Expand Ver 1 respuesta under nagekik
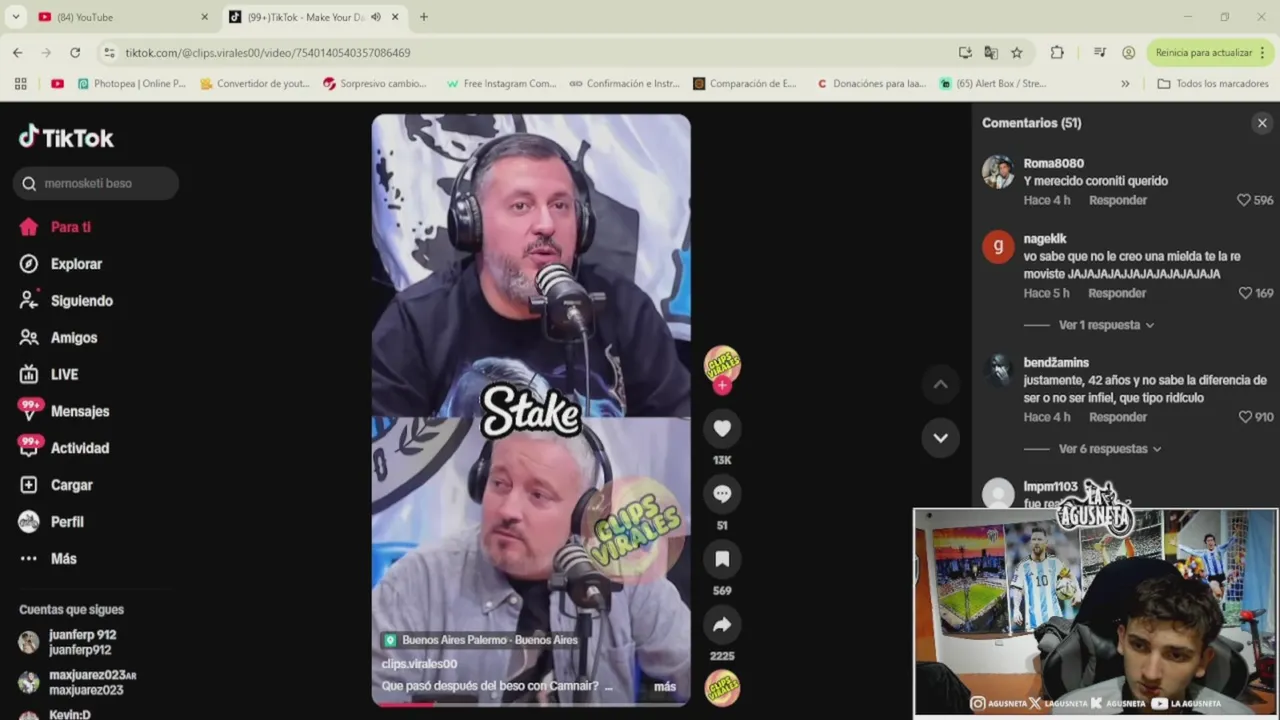 [x=1106, y=325]
